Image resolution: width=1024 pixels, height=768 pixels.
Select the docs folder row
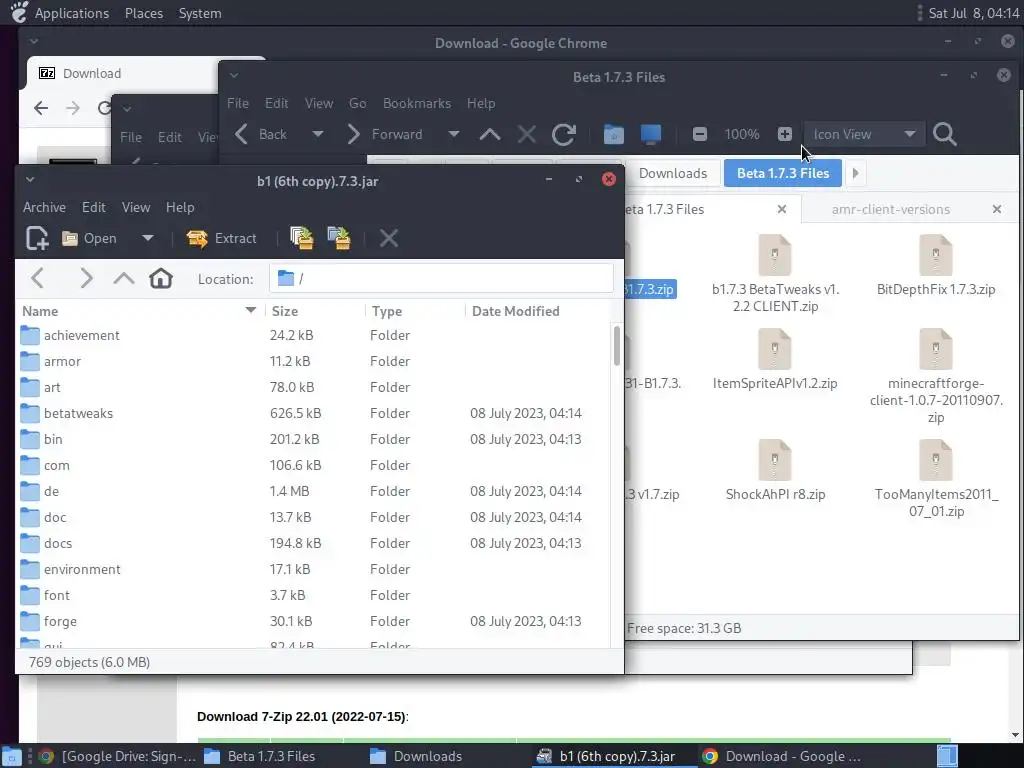pos(313,543)
